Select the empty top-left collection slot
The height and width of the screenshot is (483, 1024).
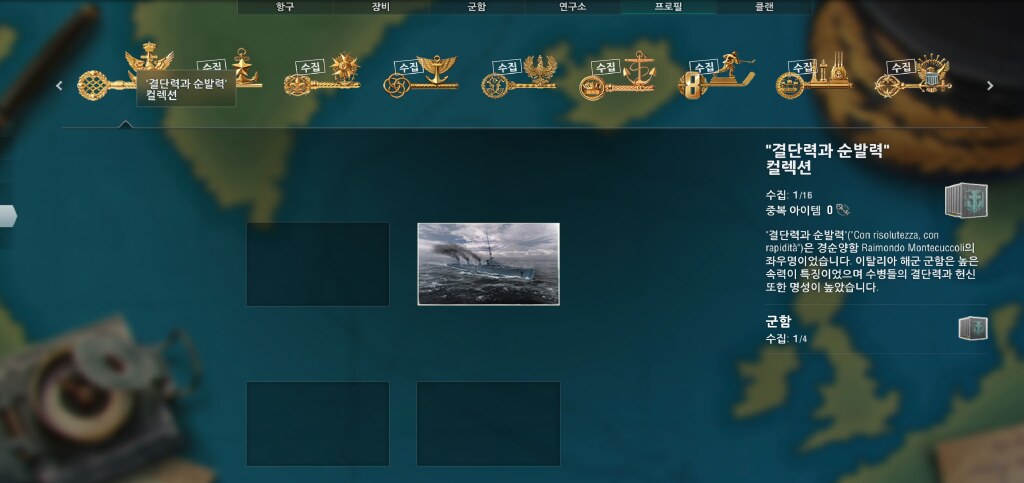(318, 264)
